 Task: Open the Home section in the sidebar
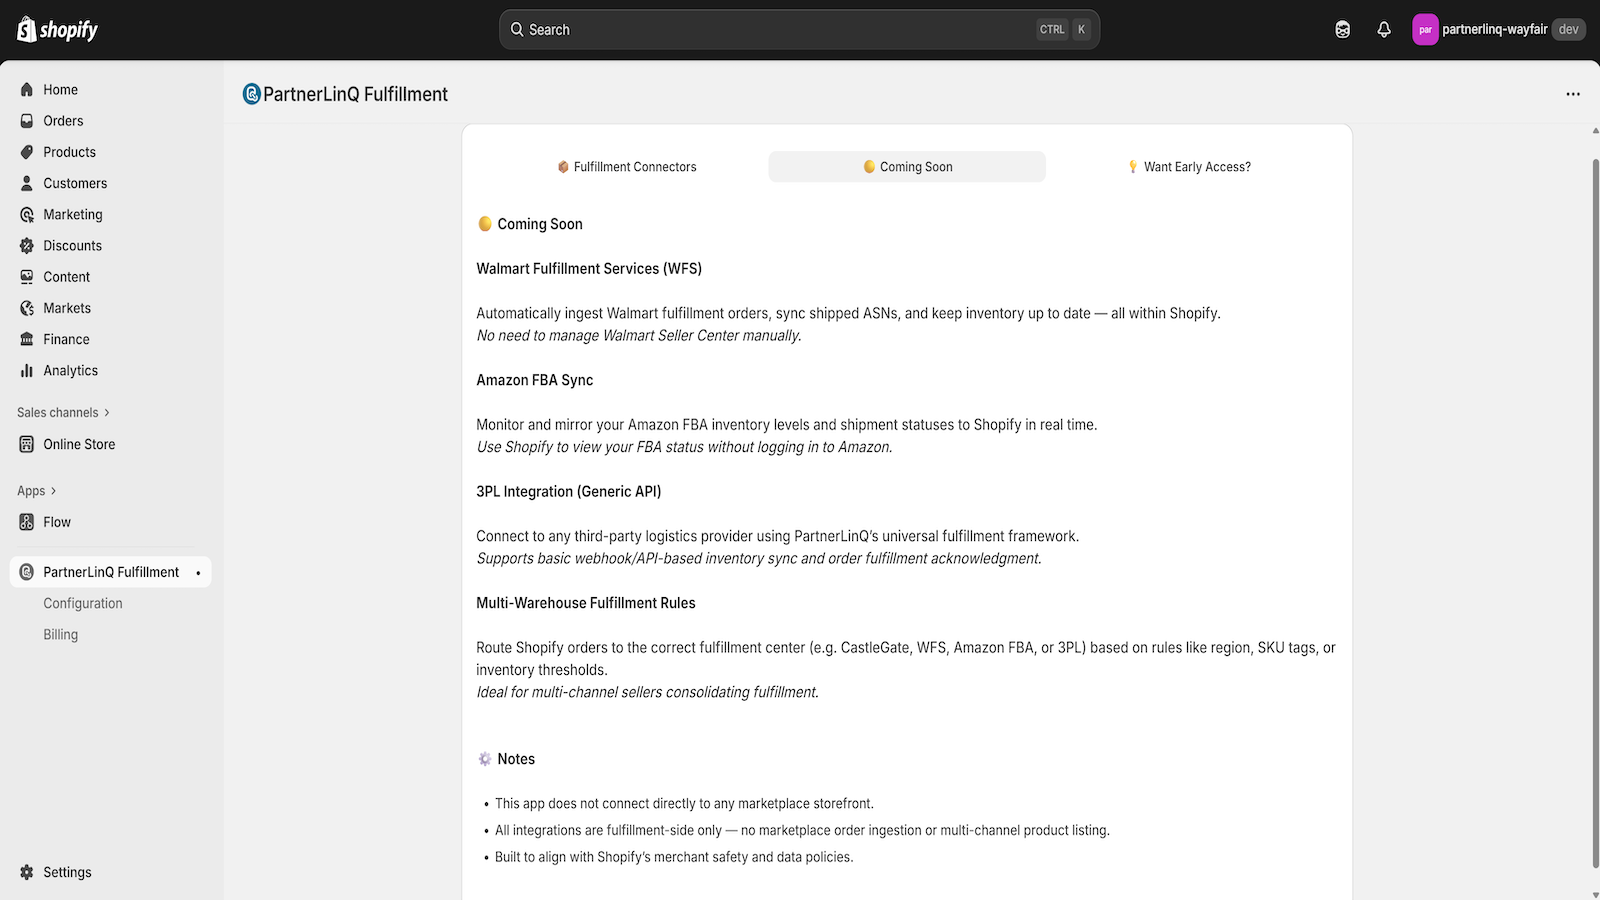click(60, 89)
